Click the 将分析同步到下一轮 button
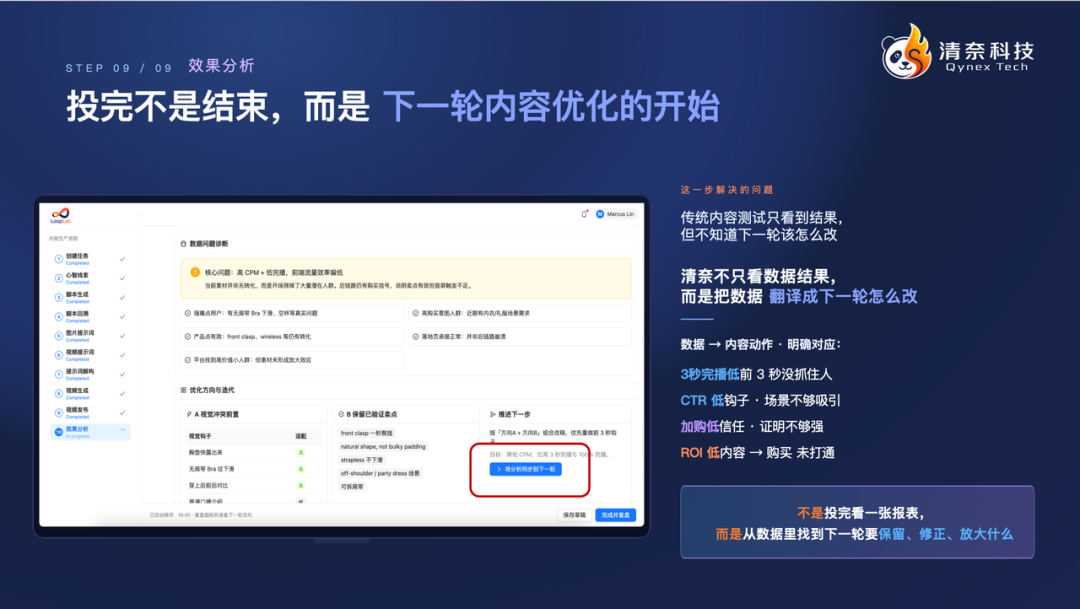The height and width of the screenshot is (609, 1080). click(x=526, y=469)
